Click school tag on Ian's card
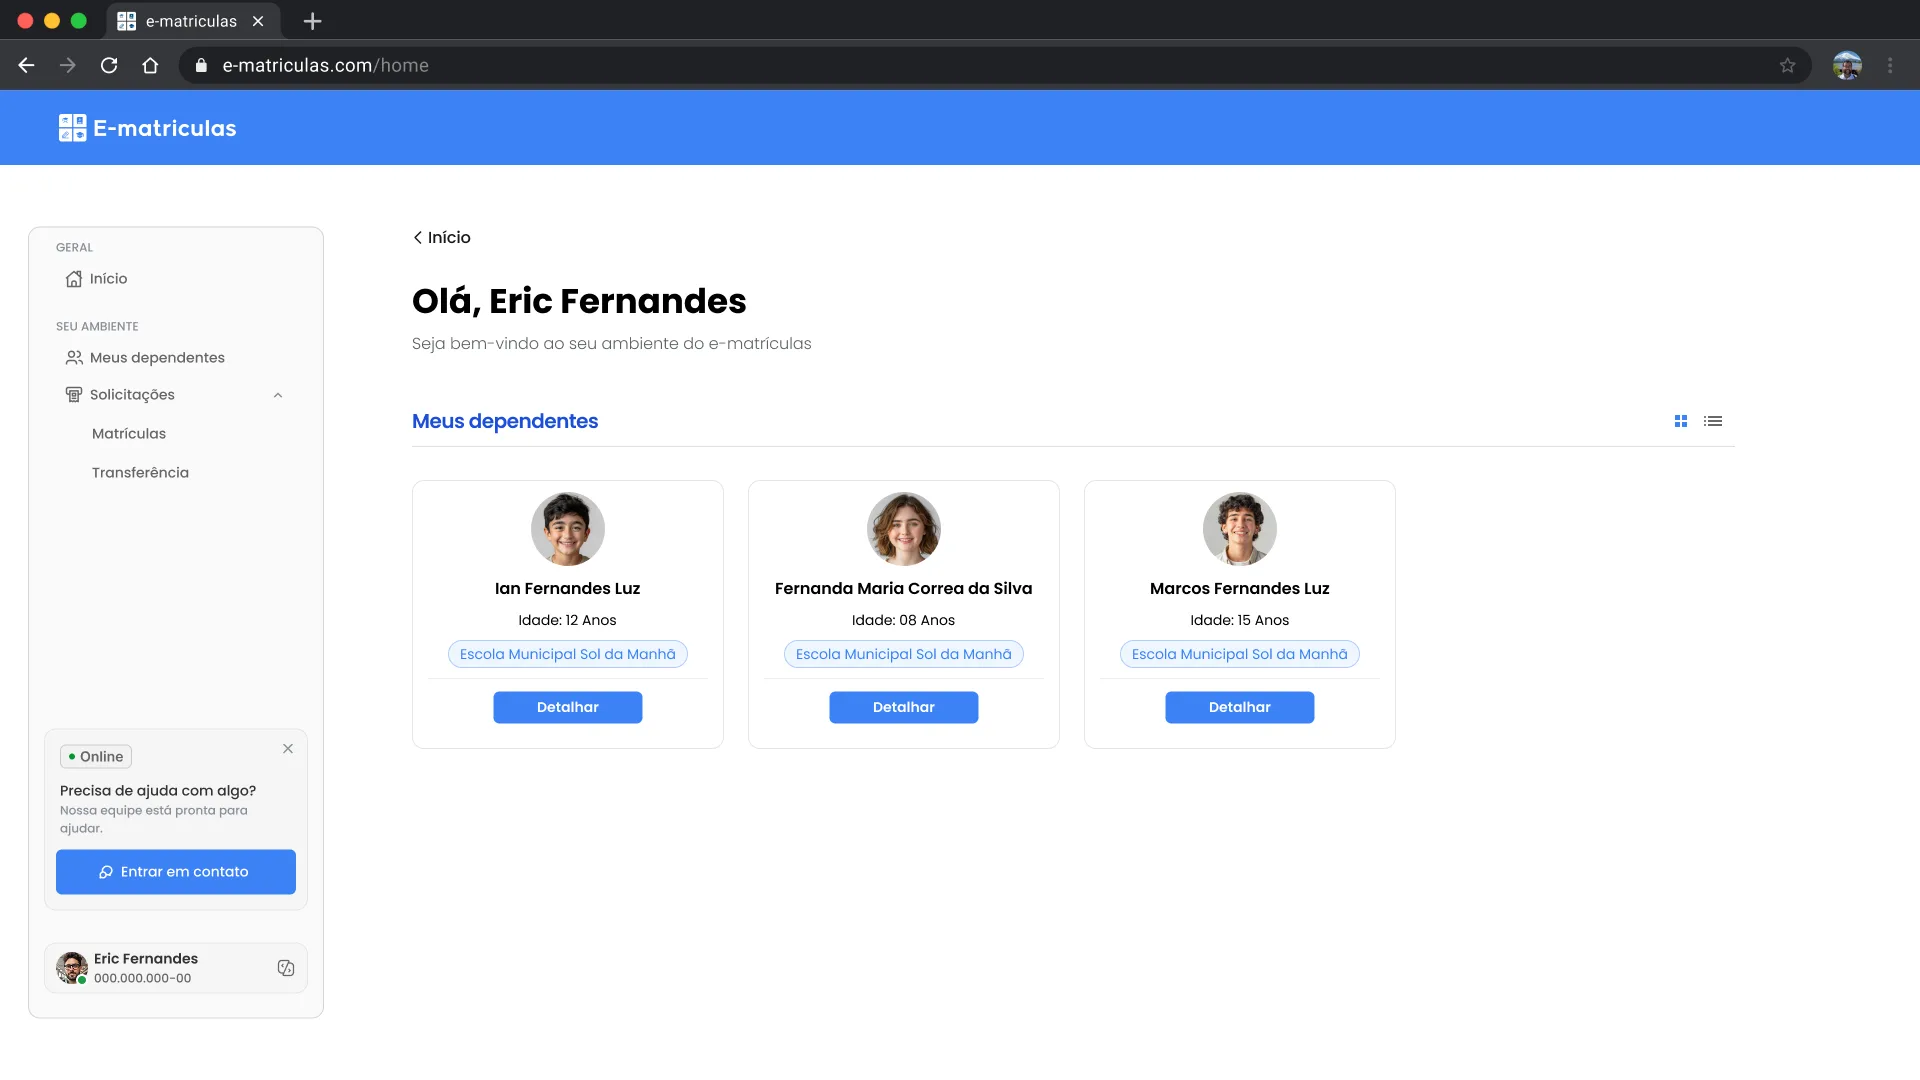1920x1080 pixels. pyautogui.click(x=568, y=654)
